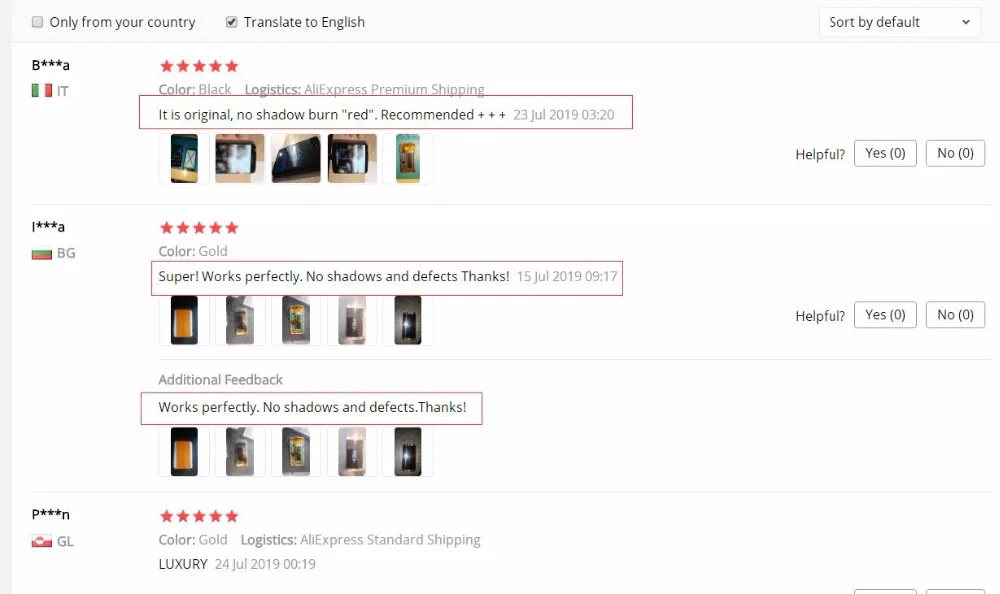
Task: Open first thumbnail under Additional Feedback
Action: pyautogui.click(x=184, y=452)
